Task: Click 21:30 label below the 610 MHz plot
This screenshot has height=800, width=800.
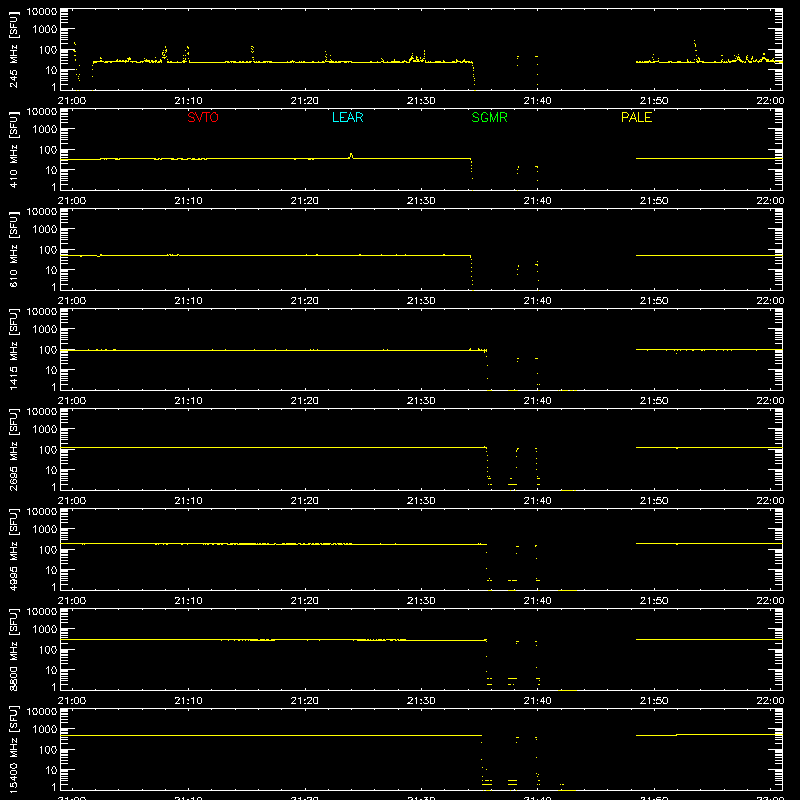Action: 421,301
